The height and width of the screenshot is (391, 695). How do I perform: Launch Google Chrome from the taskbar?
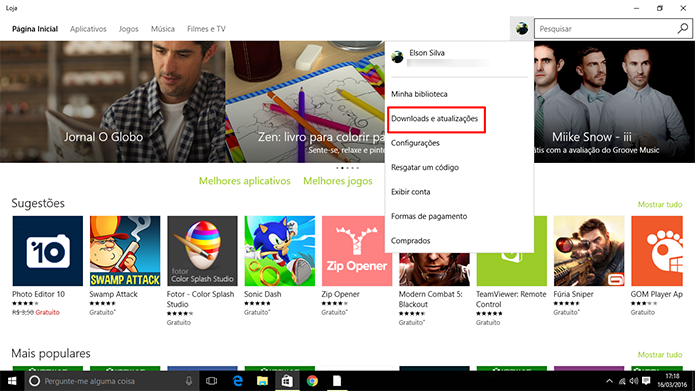pos(312,381)
